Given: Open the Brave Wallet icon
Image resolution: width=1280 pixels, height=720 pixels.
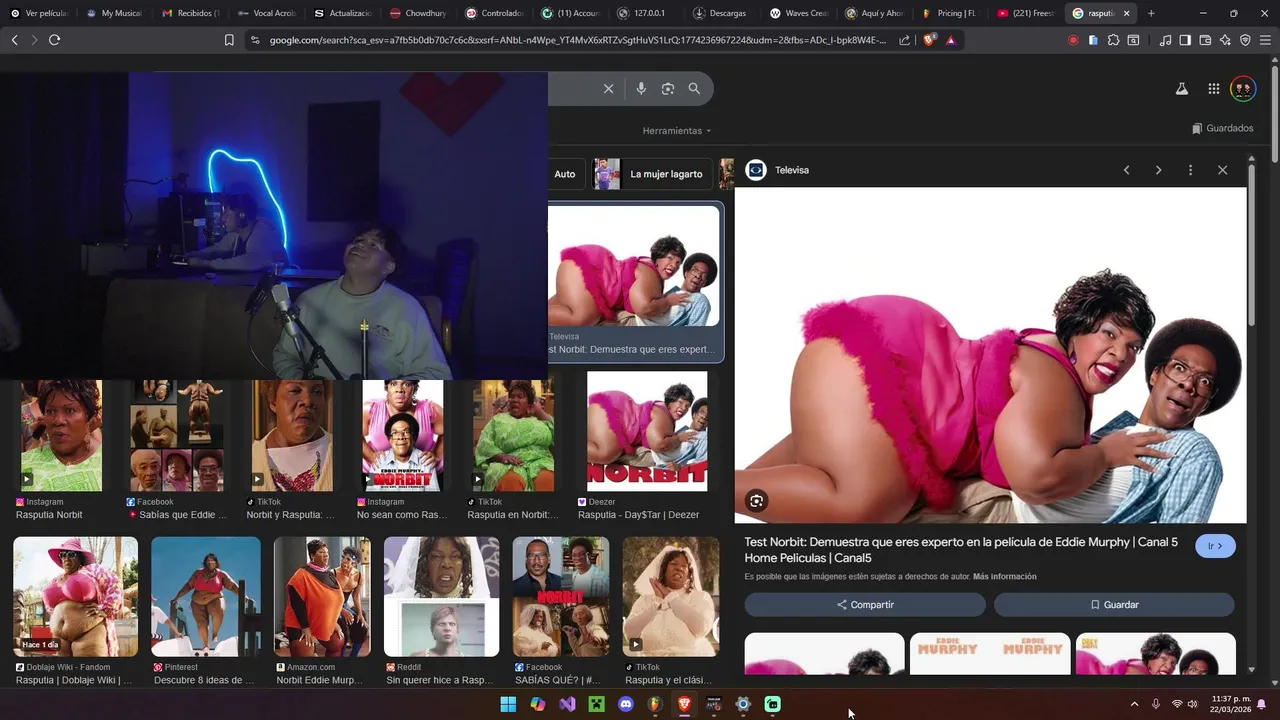Looking at the screenshot, I should [1205, 40].
